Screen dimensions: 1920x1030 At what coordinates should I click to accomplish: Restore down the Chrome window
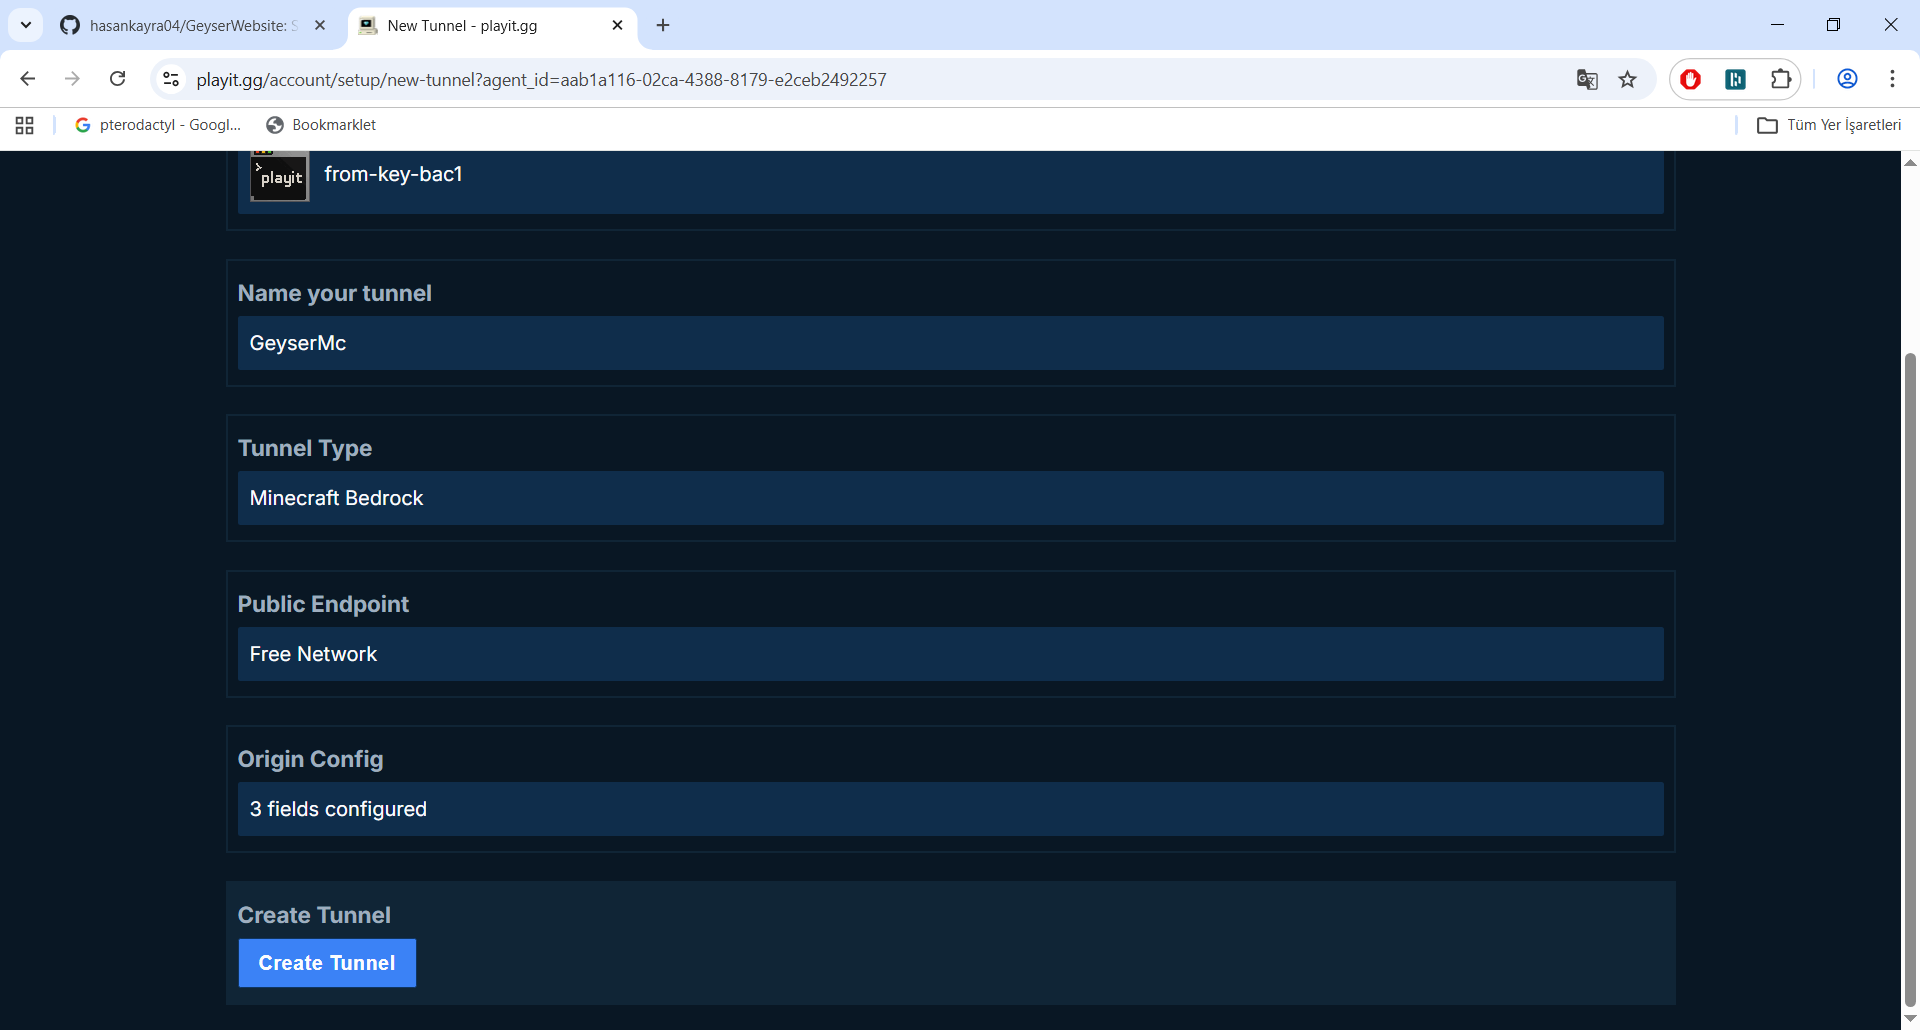pyautogui.click(x=1833, y=25)
